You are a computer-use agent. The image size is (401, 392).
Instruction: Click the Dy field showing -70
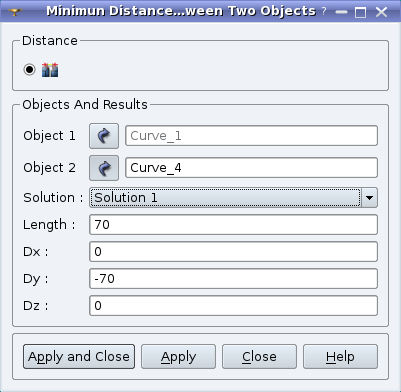pos(233,279)
